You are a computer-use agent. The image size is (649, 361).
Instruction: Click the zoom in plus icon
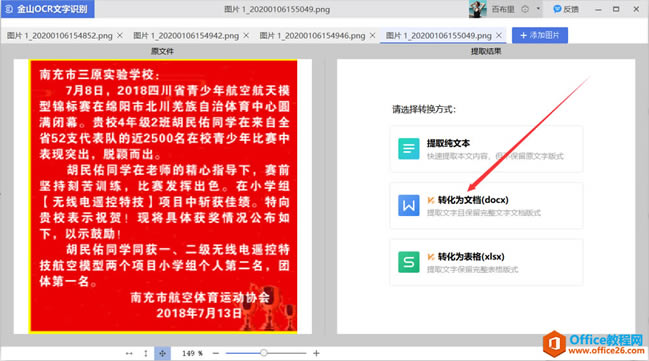pos(316,353)
